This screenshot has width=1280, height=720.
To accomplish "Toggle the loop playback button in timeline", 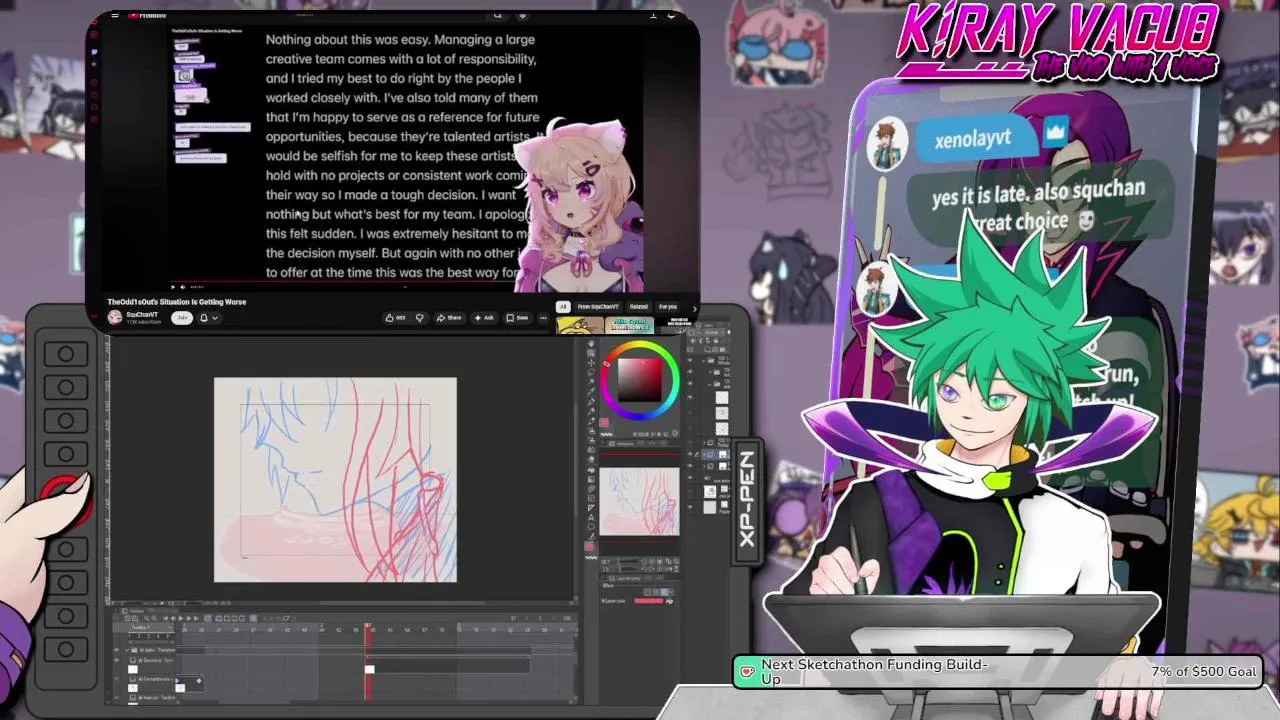I will point(208,618).
